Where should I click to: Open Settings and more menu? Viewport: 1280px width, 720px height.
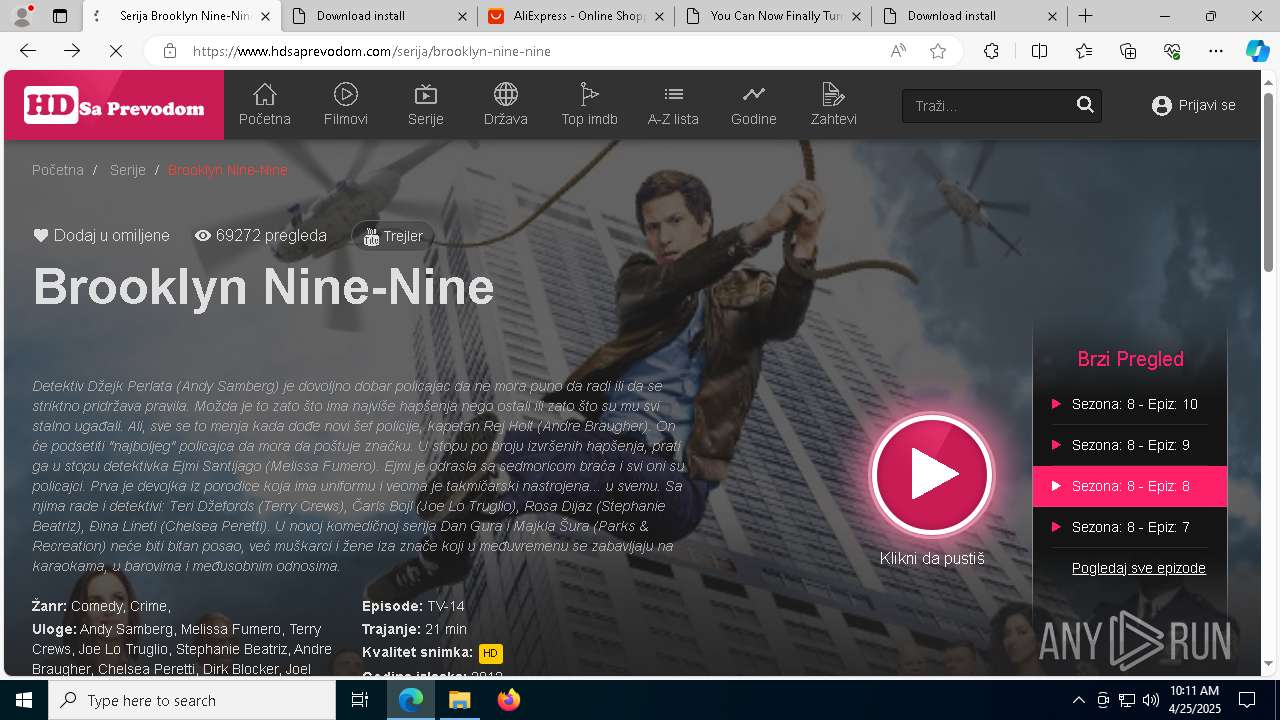[x=1216, y=51]
